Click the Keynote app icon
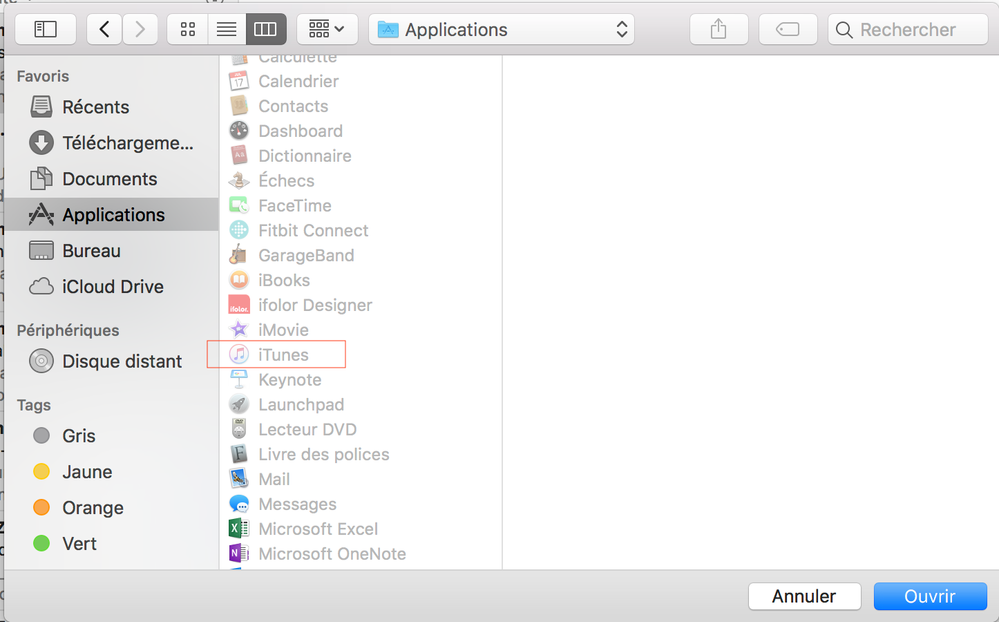 (239, 379)
